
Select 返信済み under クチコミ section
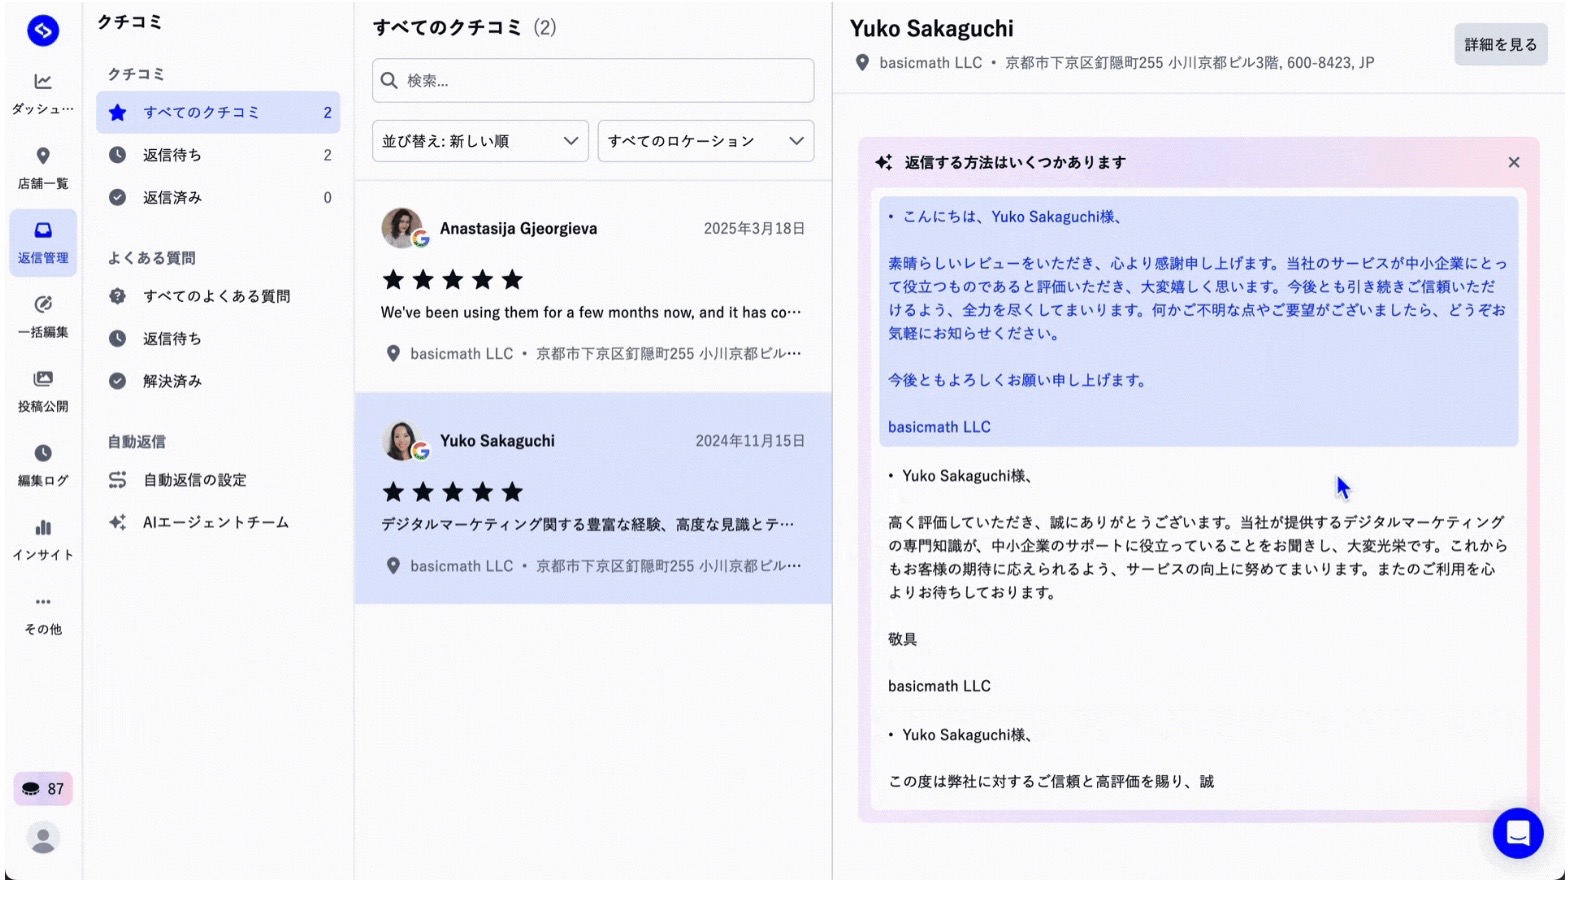point(172,198)
